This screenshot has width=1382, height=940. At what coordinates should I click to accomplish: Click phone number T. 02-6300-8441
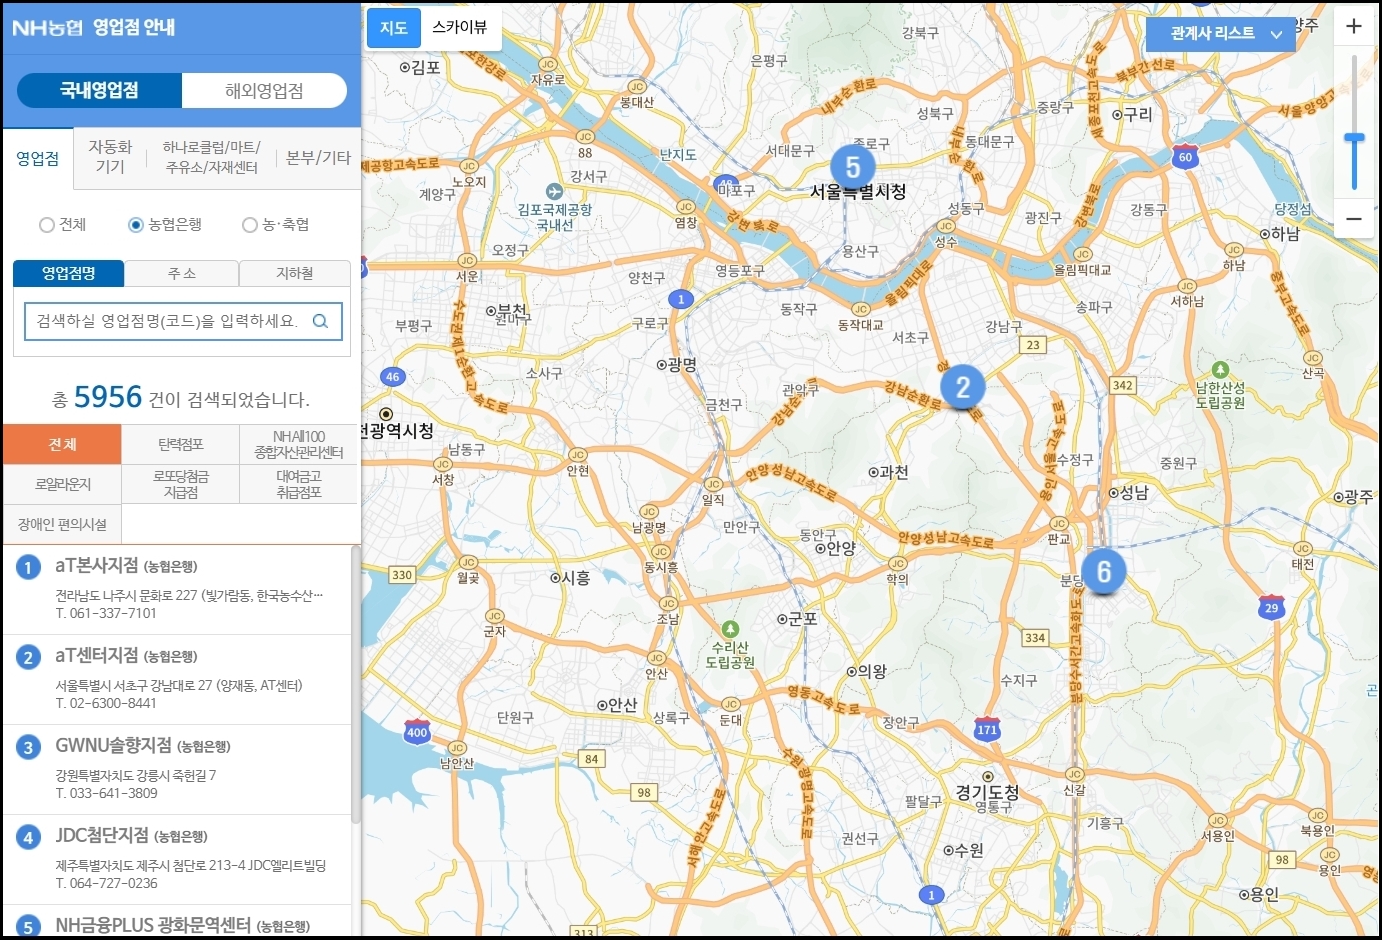pyautogui.click(x=106, y=703)
